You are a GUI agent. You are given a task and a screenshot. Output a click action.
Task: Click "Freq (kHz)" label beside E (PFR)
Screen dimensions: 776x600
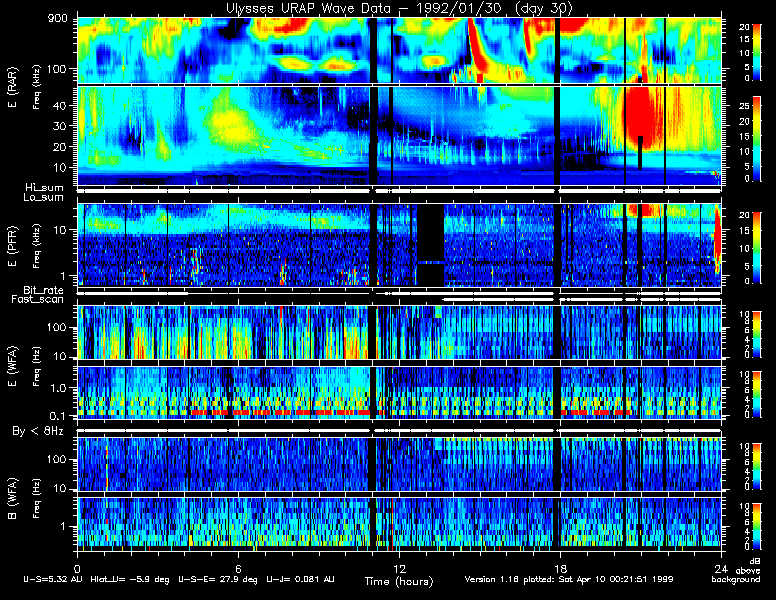point(36,246)
